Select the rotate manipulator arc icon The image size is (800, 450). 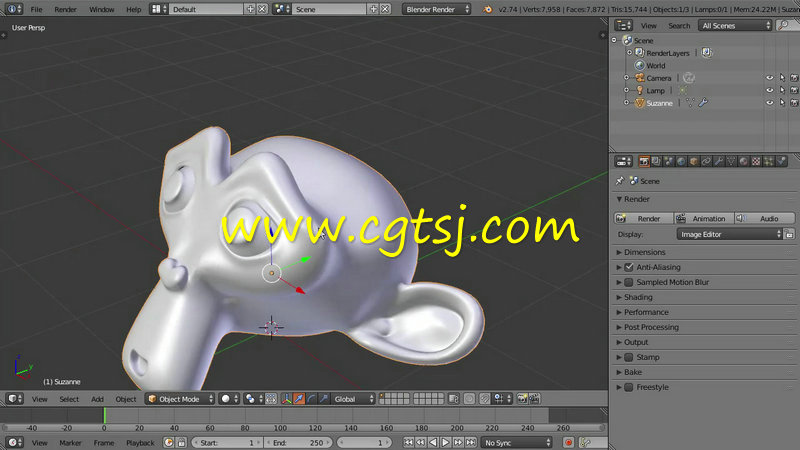click(x=311, y=399)
